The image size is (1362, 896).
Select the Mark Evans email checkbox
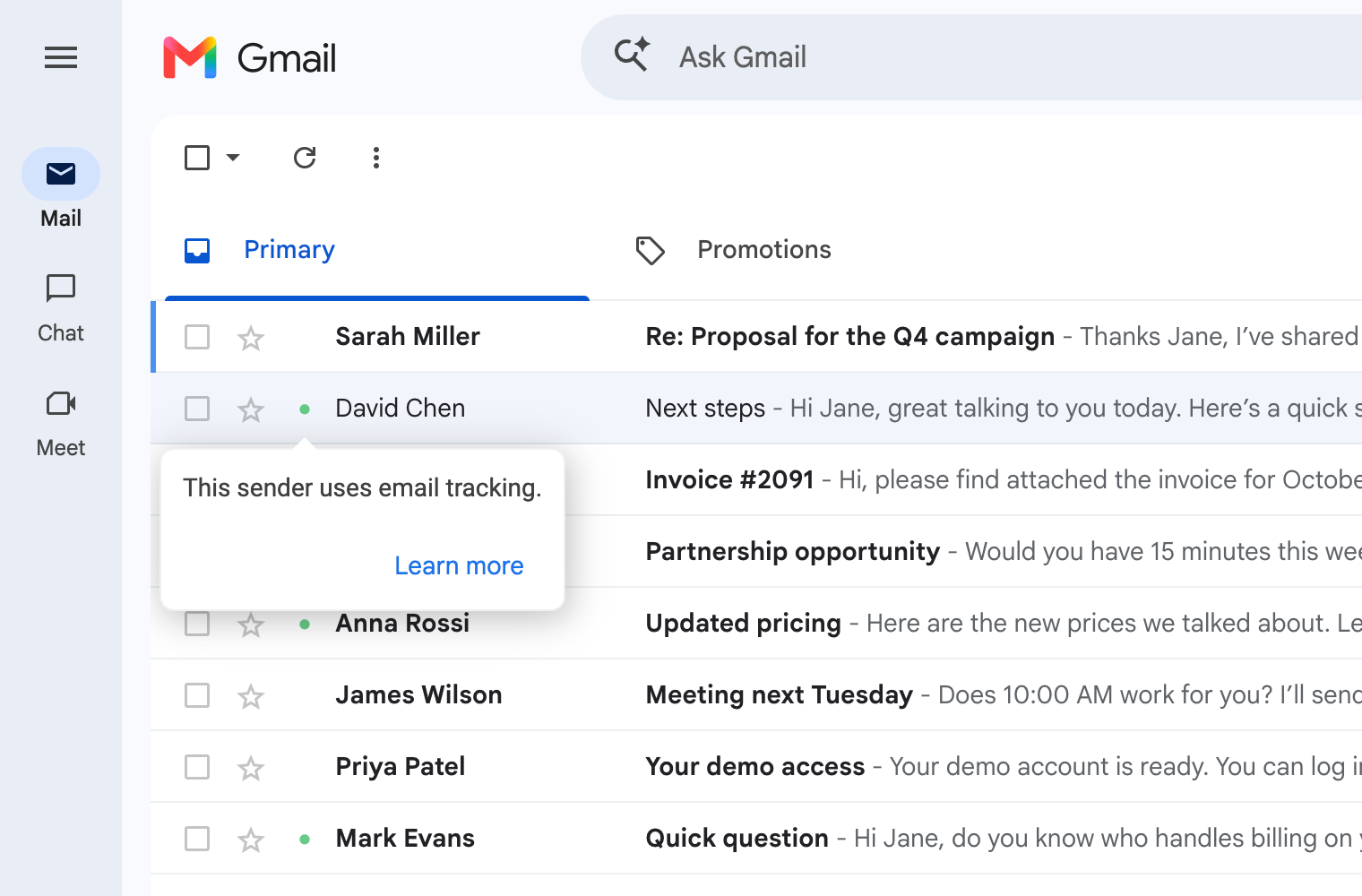tap(197, 839)
